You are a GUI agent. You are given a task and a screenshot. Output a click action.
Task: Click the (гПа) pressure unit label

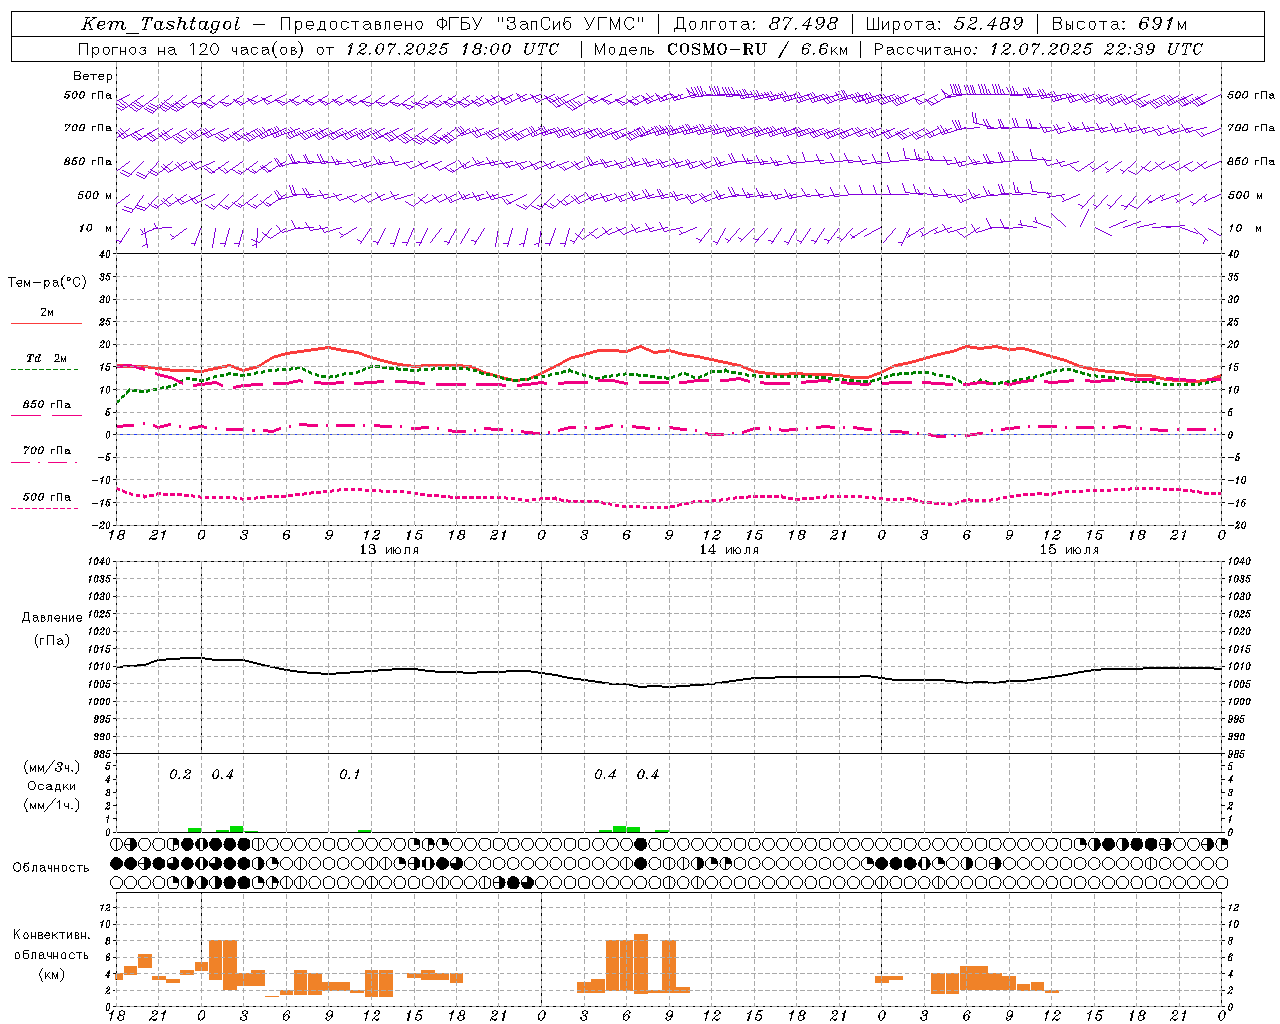click(x=52, y=640)
